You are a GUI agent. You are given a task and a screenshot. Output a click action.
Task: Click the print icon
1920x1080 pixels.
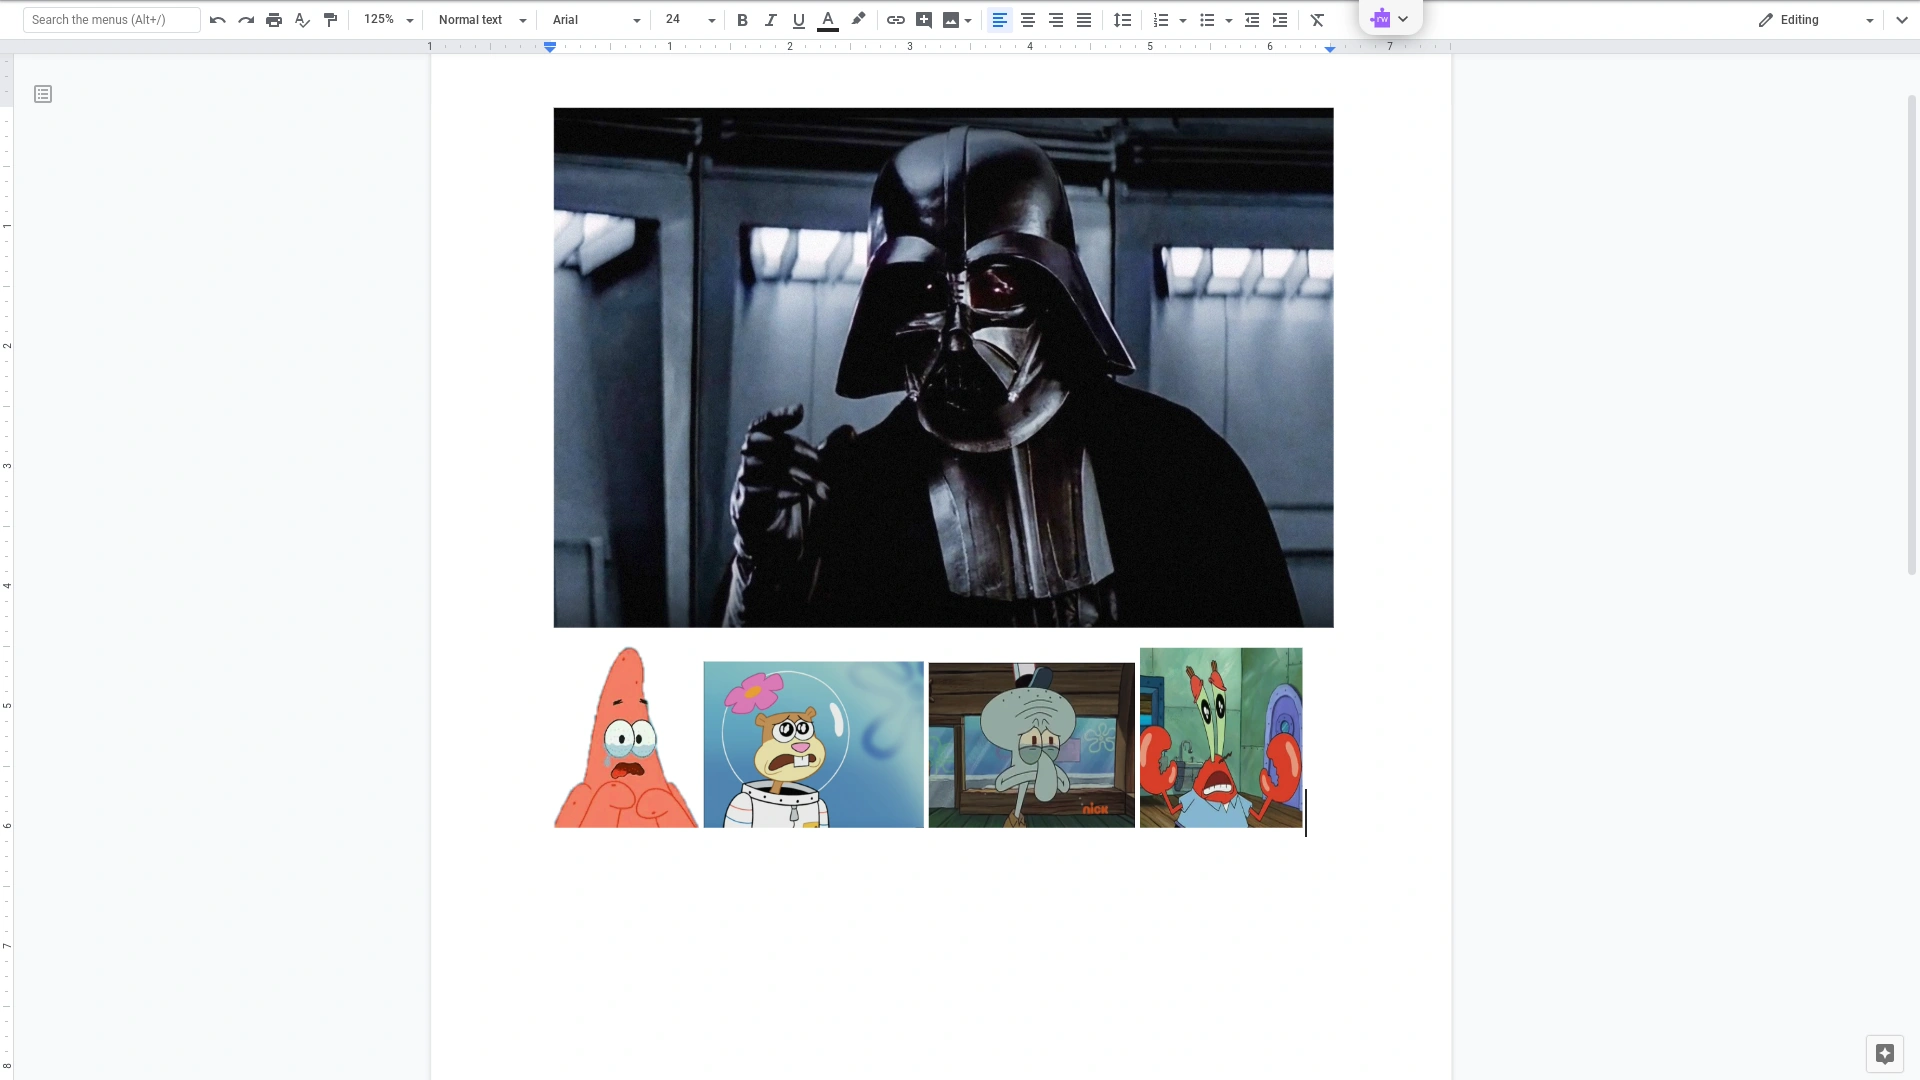tap(274, 20)
